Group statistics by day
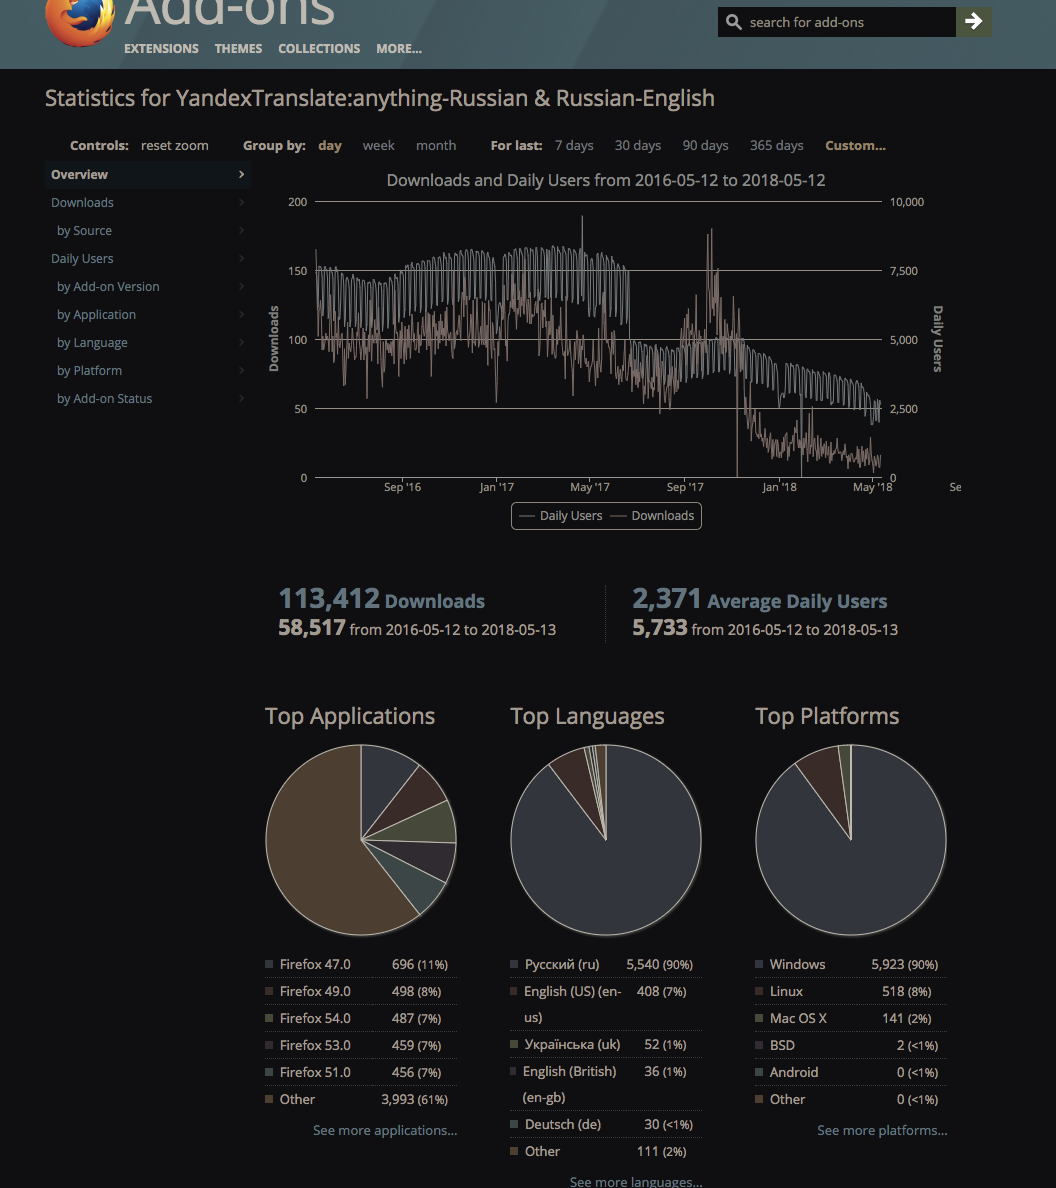This screenshot has height=1188, width=1056. (x=330, y=145)
